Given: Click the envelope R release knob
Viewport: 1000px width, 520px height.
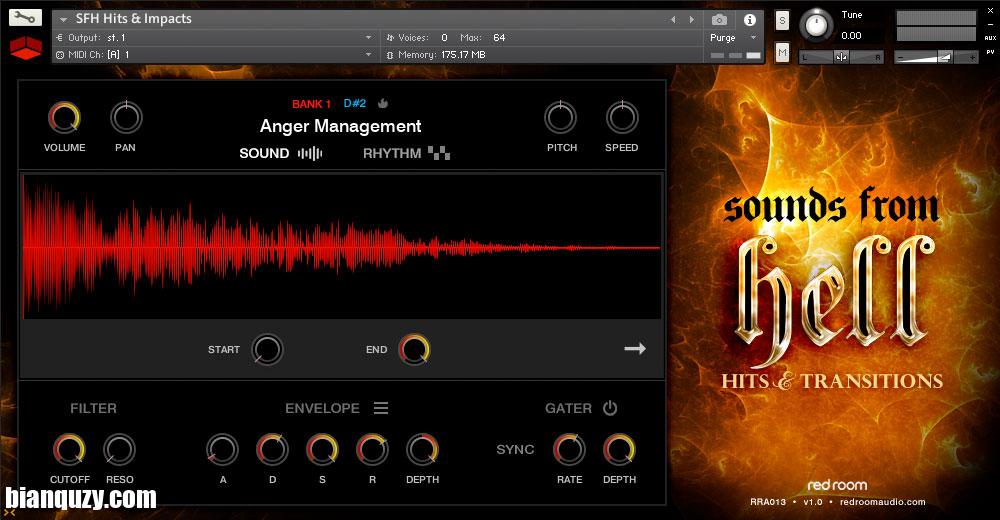Looking at the screenshot, I should [x=372, y=449].
